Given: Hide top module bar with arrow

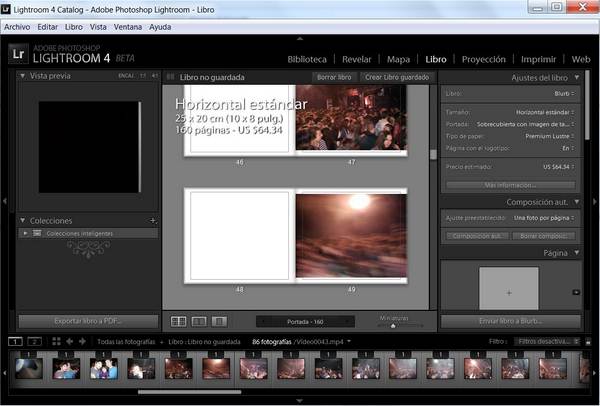Looking at the screenshot, I should [300, 38].
